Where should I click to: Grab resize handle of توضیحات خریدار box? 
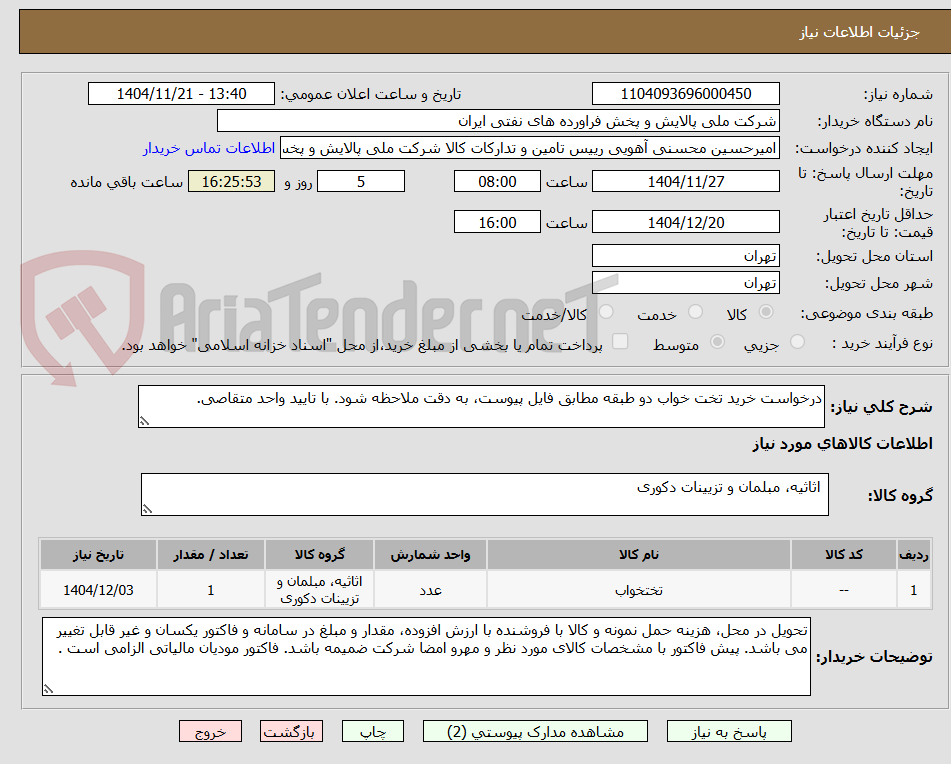tap(48, 689)
